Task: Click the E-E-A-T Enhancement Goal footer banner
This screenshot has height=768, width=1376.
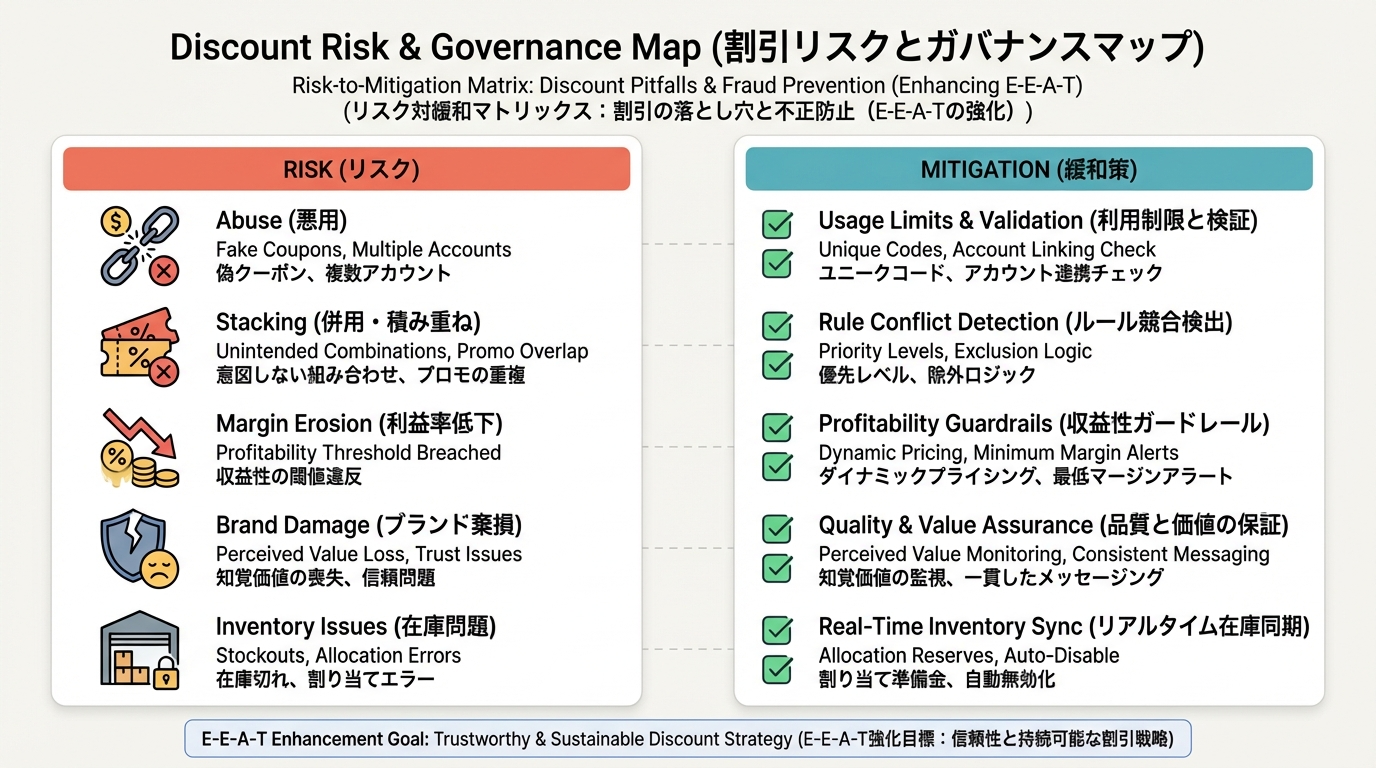Action: [x=688, y=740]
